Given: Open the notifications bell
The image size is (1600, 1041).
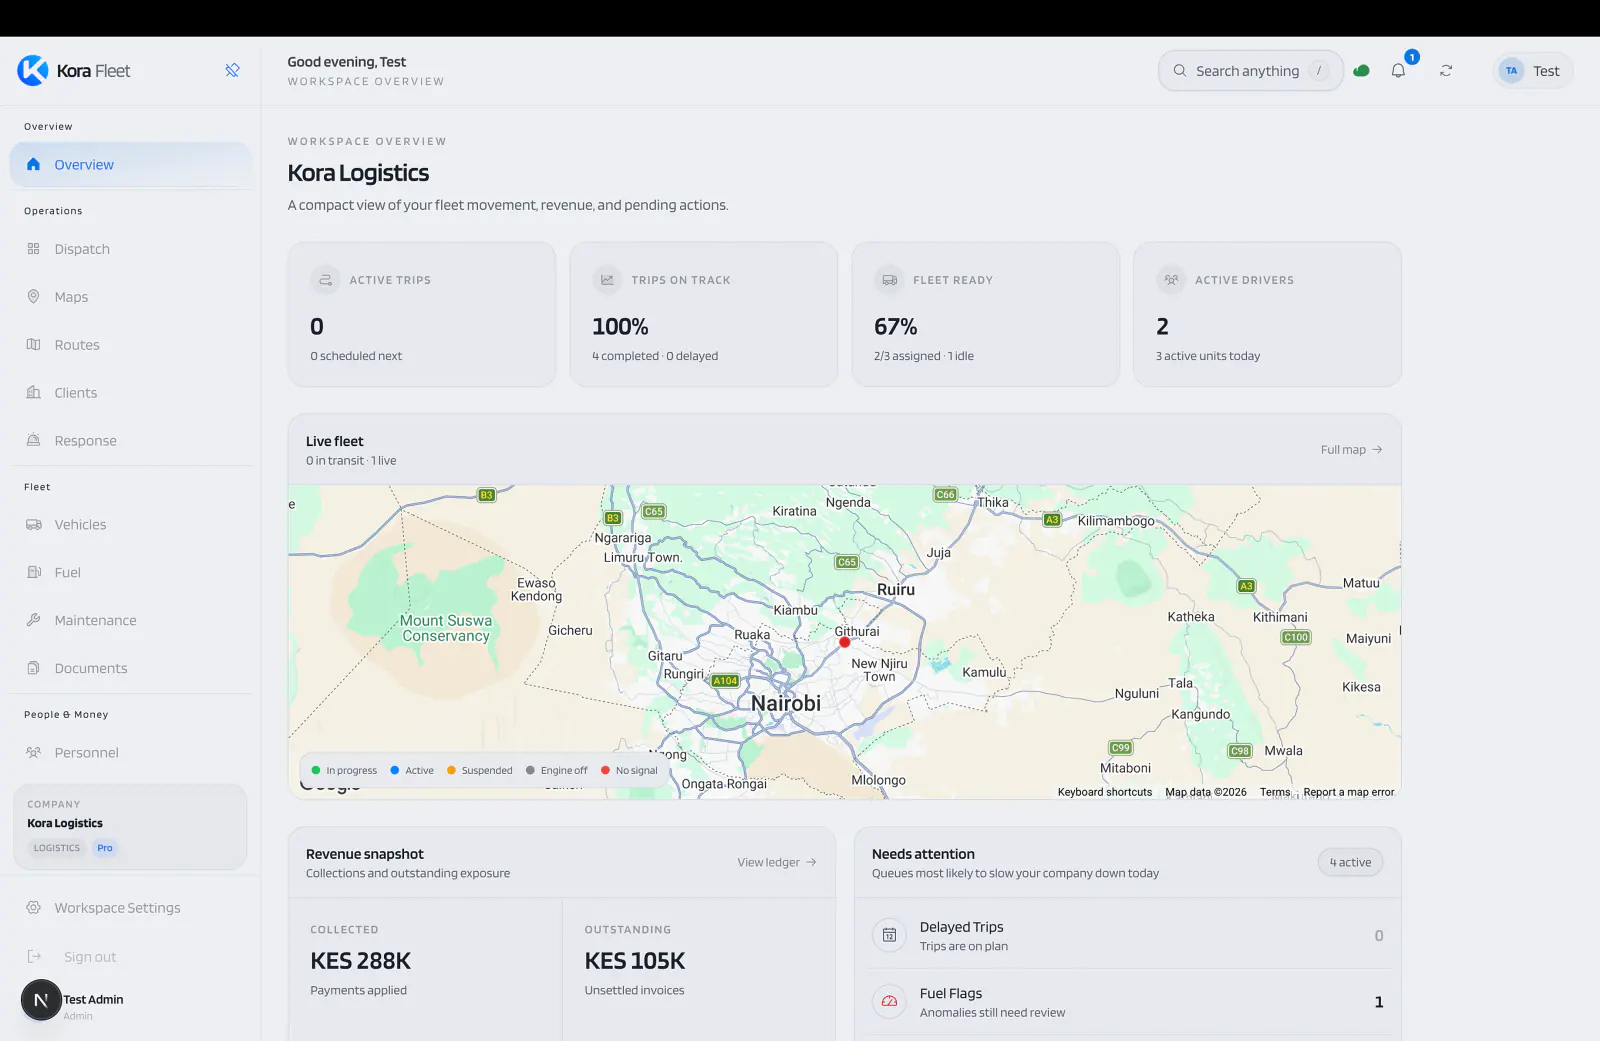Looking at the screenshot, I should (x=1398, y=71).
